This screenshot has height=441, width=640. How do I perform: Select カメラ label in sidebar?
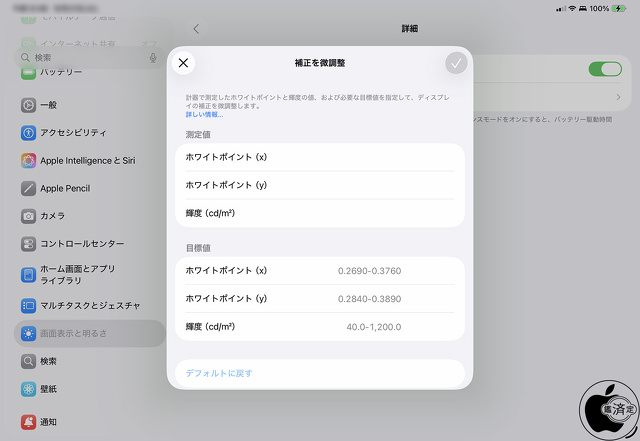coord(52,216)
